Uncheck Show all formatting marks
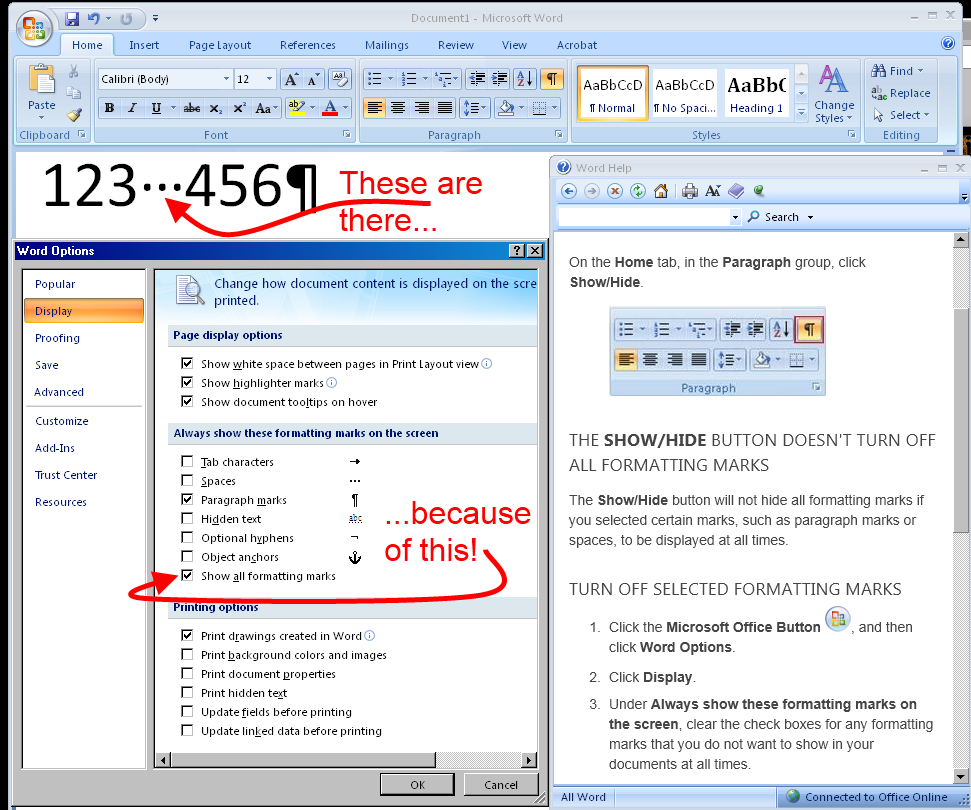Viewport: 971px width, 810px height. [187, 576]
